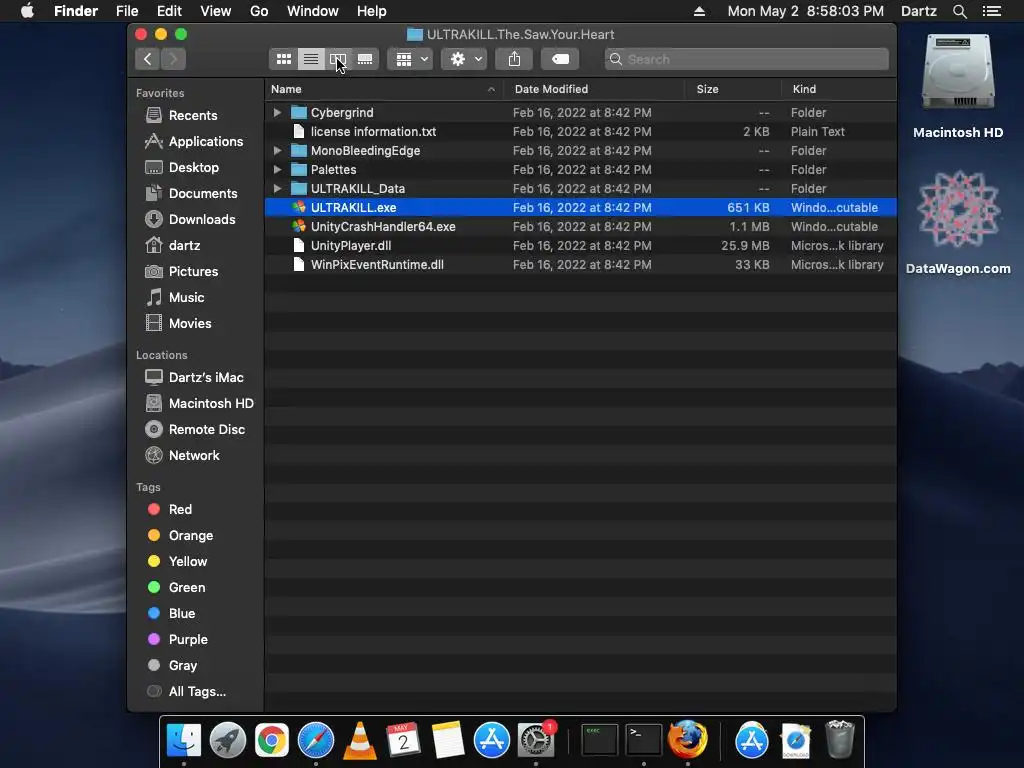Open Spotlight search in menu bar

[959, 11]
